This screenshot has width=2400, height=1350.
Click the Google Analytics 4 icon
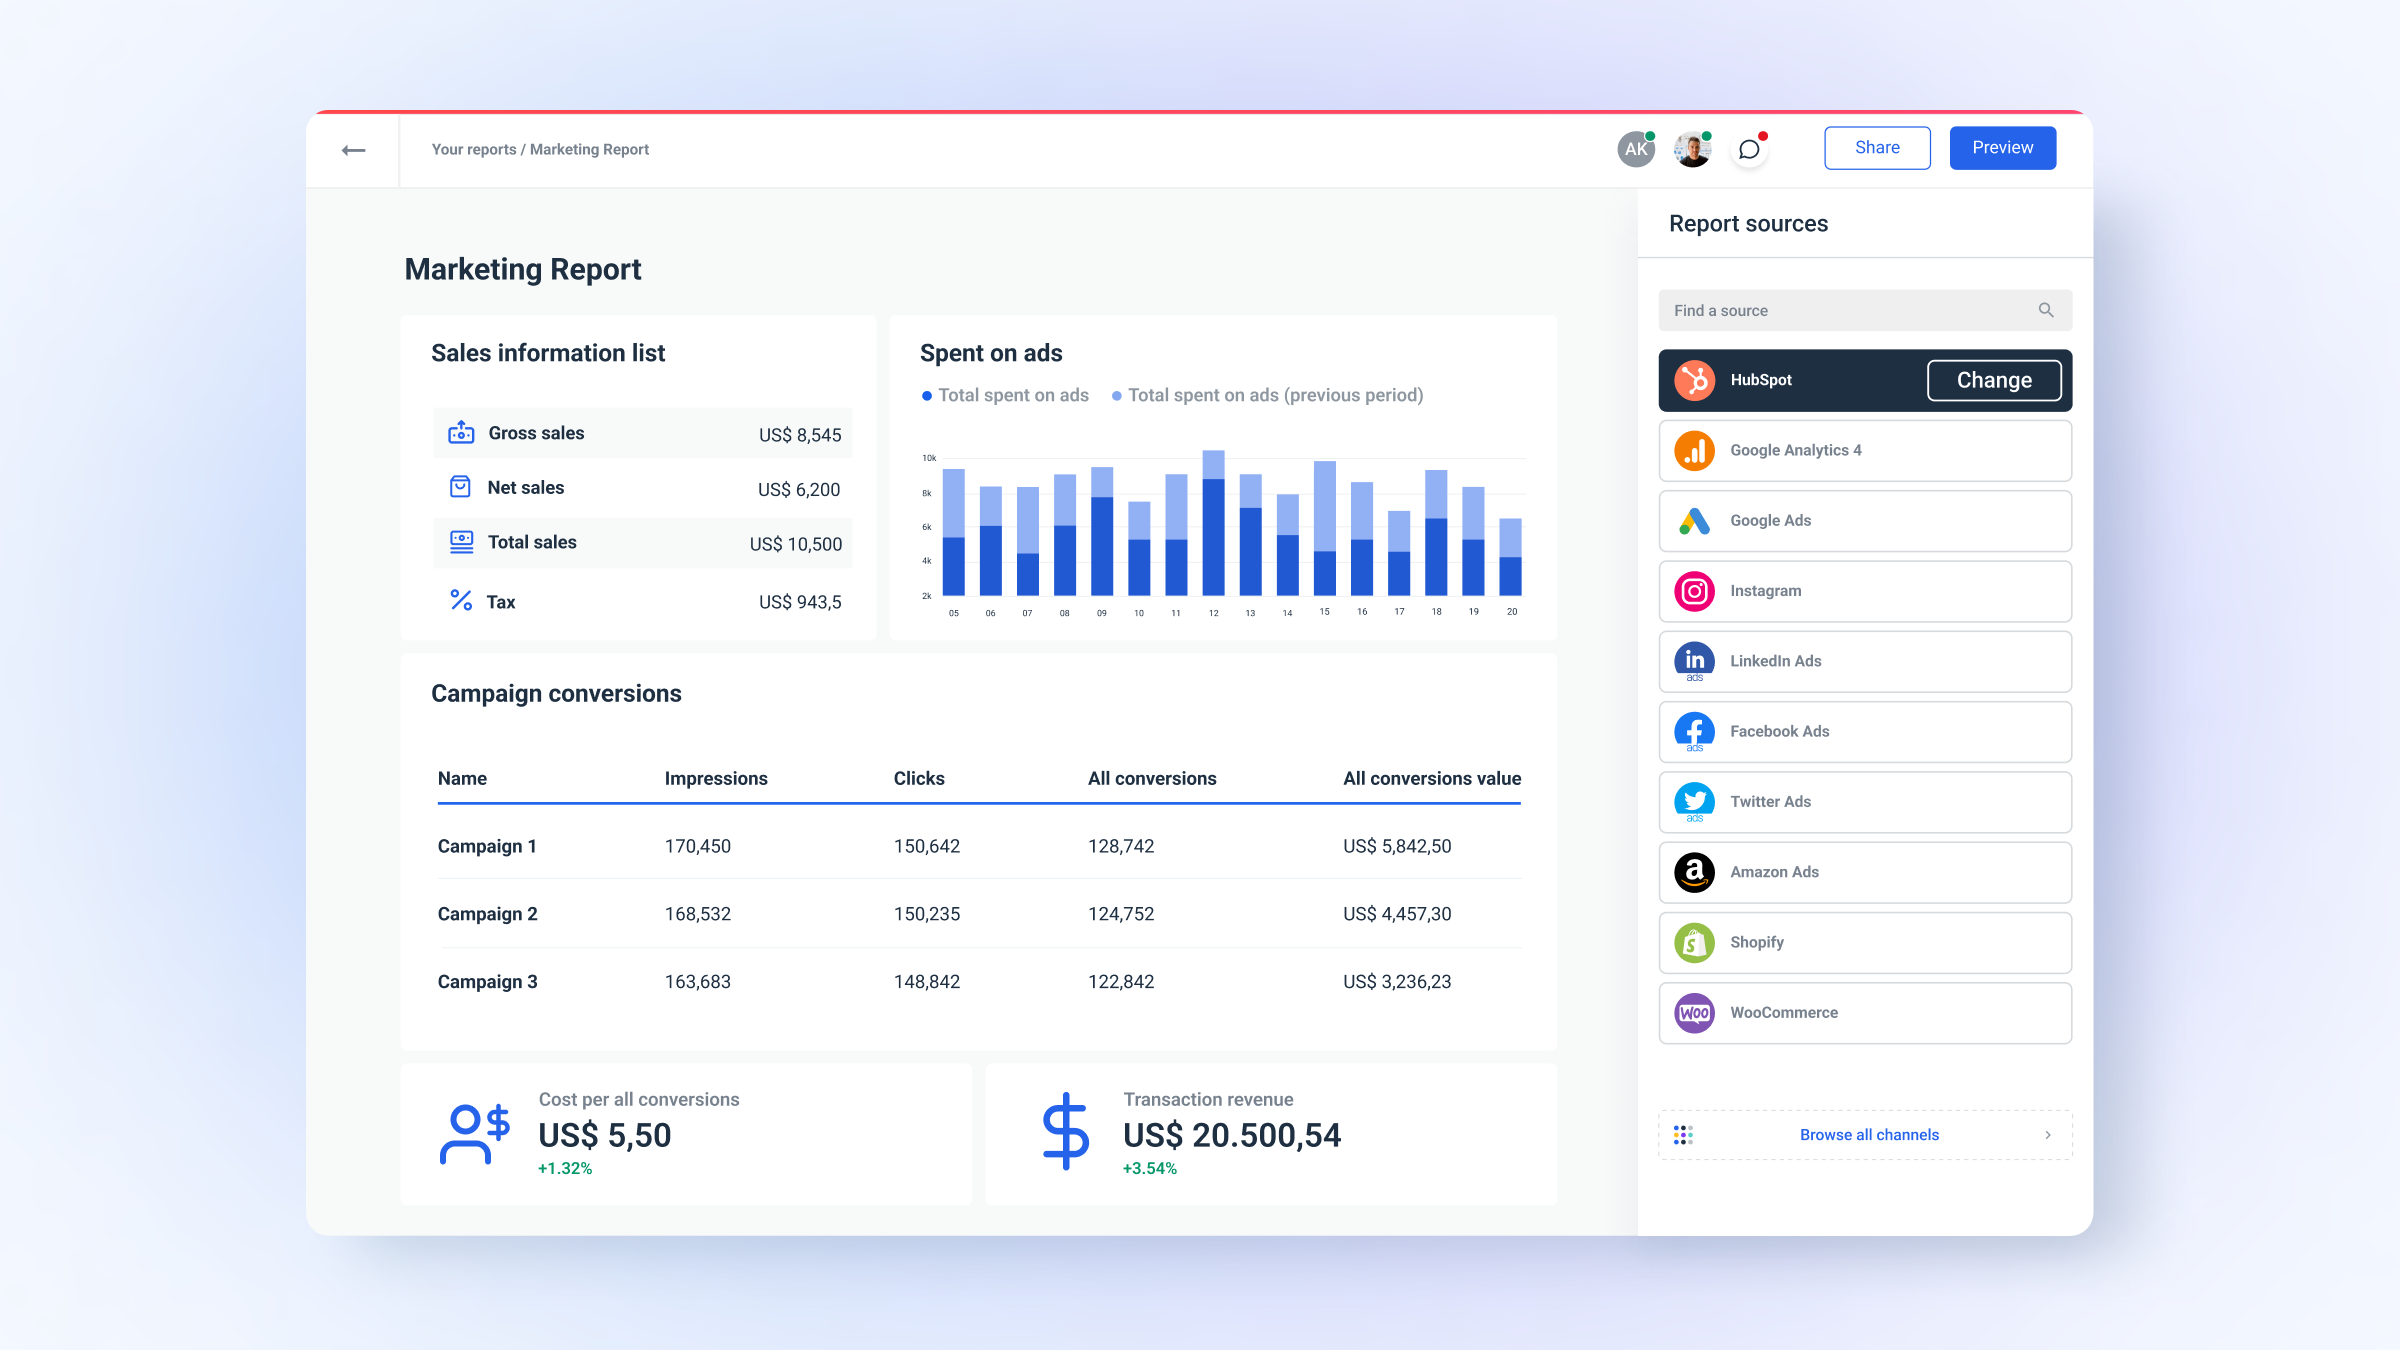pos(1695,450)
